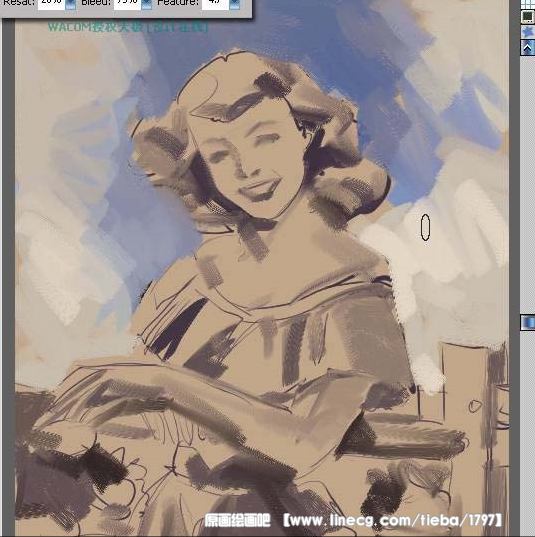Click the dark monitor-shaped icon on right strip
This screenshot has height=537, width=535.
(x=528, y=17)
